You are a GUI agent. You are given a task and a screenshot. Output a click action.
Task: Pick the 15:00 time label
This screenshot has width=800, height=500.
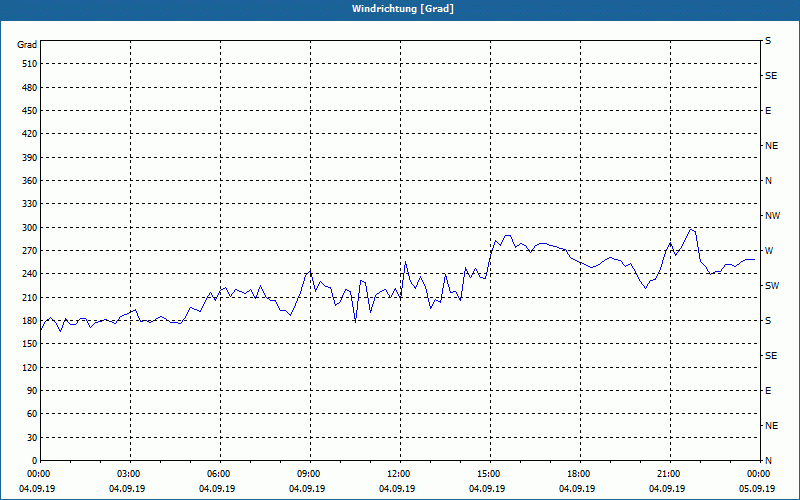488,474
